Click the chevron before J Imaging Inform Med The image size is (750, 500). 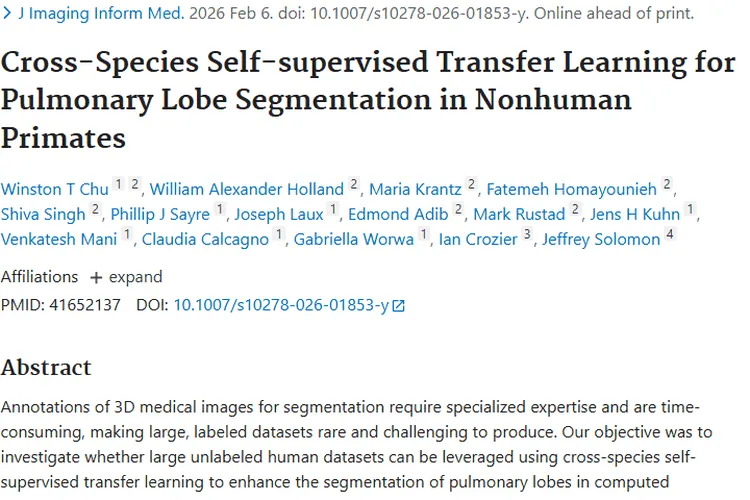click(x=7, y=14)
